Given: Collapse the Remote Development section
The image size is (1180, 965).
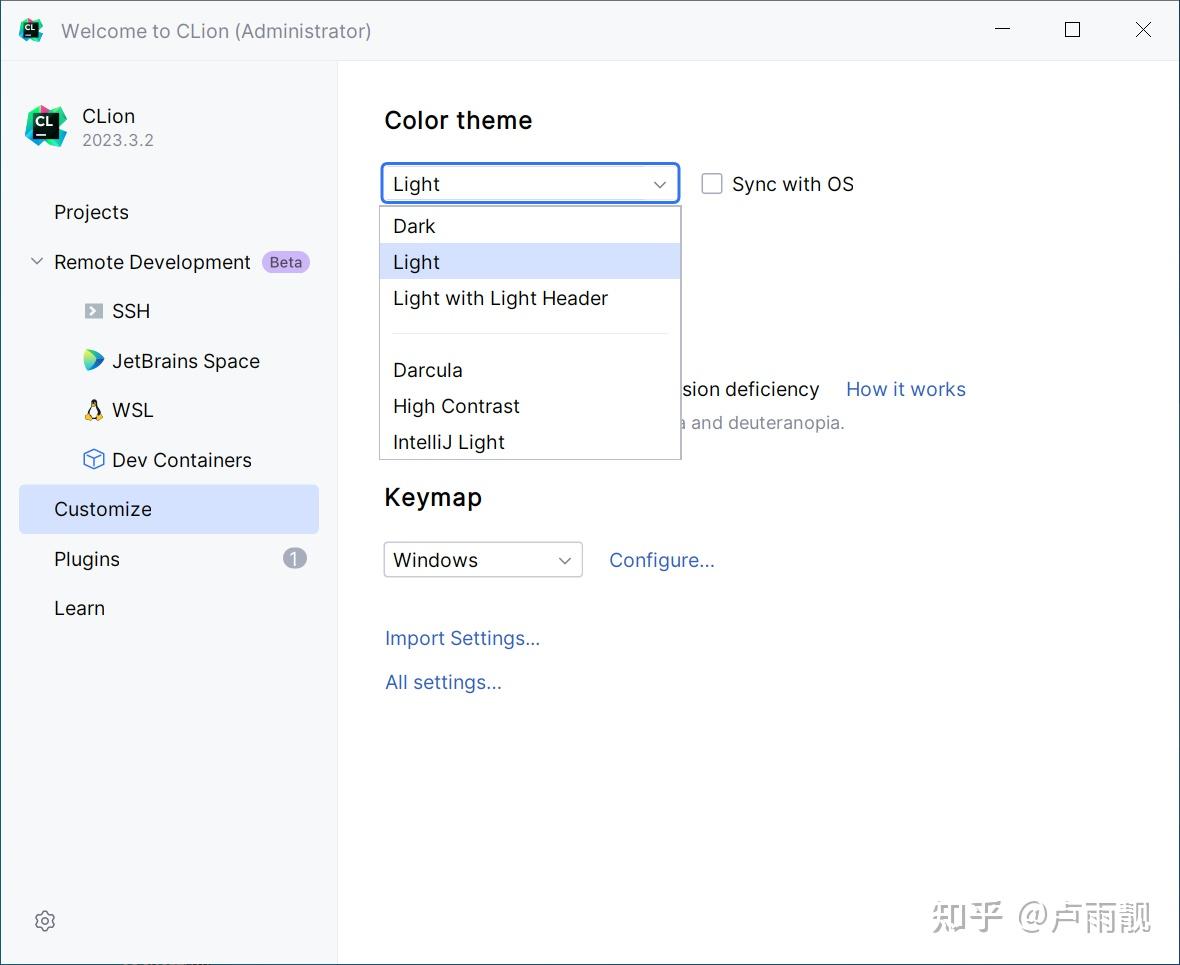Looking at the screenshot, I should click(x=37, y=262).
